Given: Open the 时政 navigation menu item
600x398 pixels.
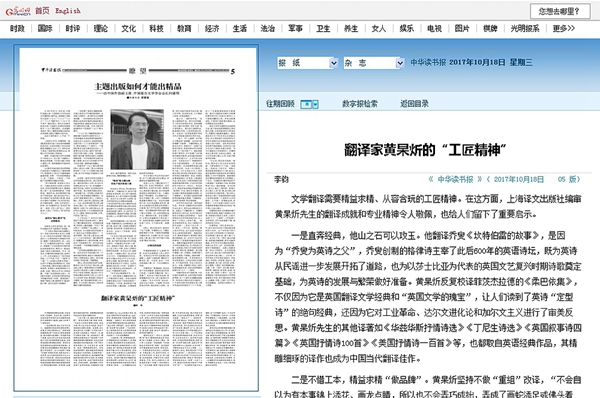Looking at the screenshot, I should pyautogui.click(x=17, y=28).
